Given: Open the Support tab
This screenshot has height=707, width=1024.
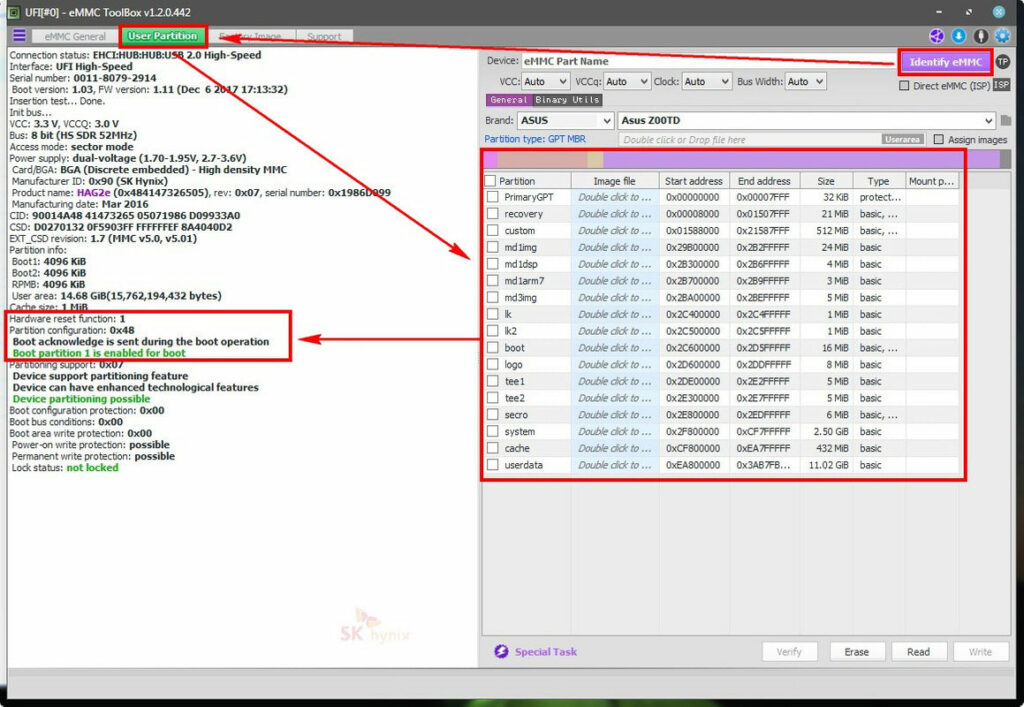Looking at the screenshot, I should click(x=324, y=34).
